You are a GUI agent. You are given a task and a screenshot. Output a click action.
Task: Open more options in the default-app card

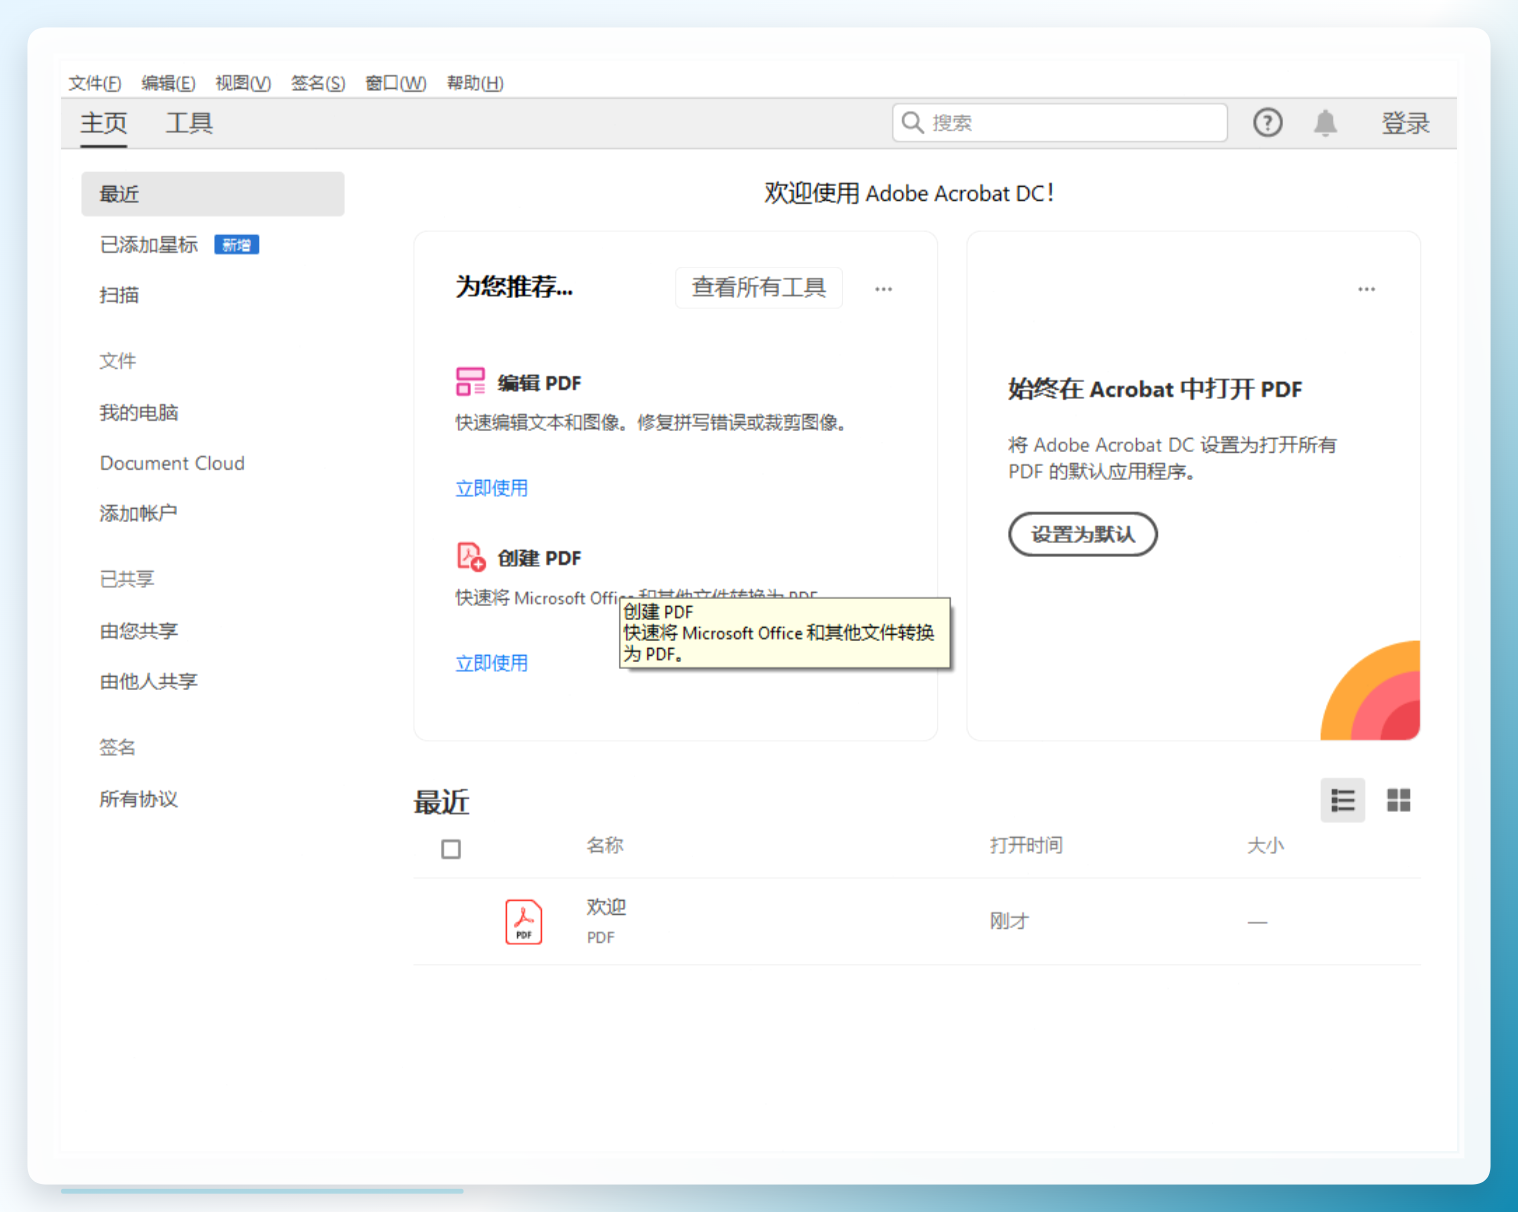click(1366, 289)
